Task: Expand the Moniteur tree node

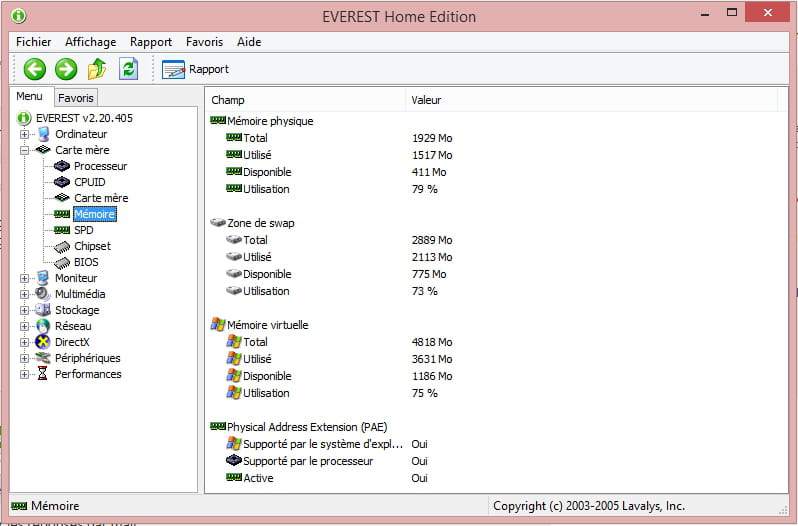Action: (x=24, y=278)
